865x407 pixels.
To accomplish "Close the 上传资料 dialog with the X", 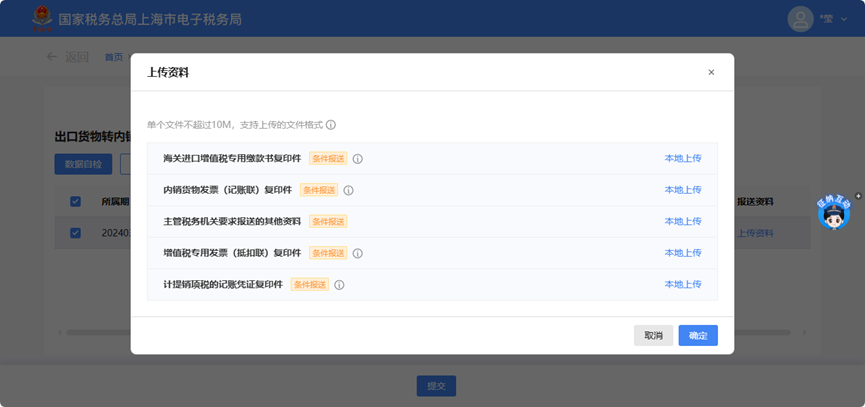I will click(711, 72).
